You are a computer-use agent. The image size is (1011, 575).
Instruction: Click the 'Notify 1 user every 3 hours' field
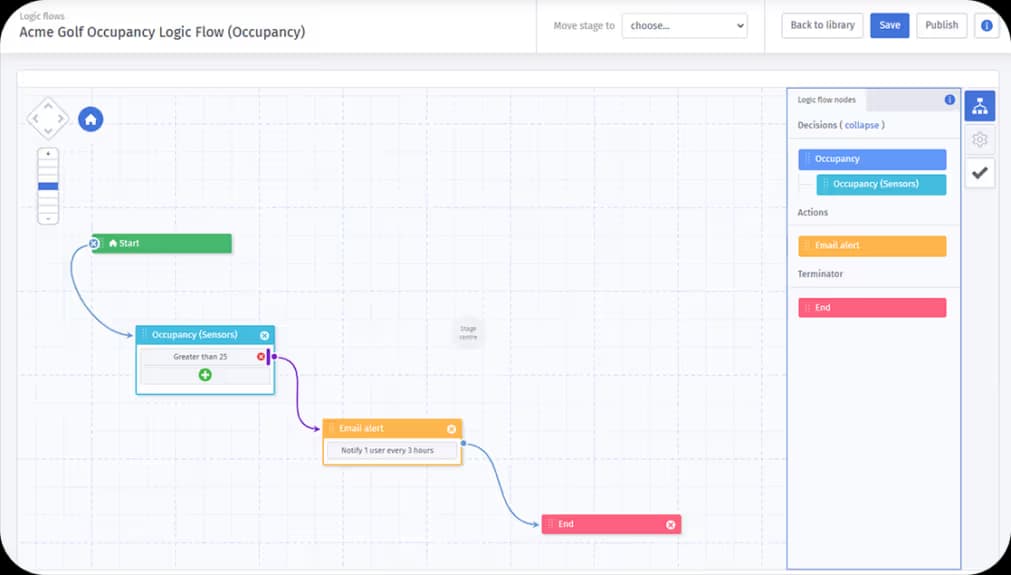coord(392,451)
